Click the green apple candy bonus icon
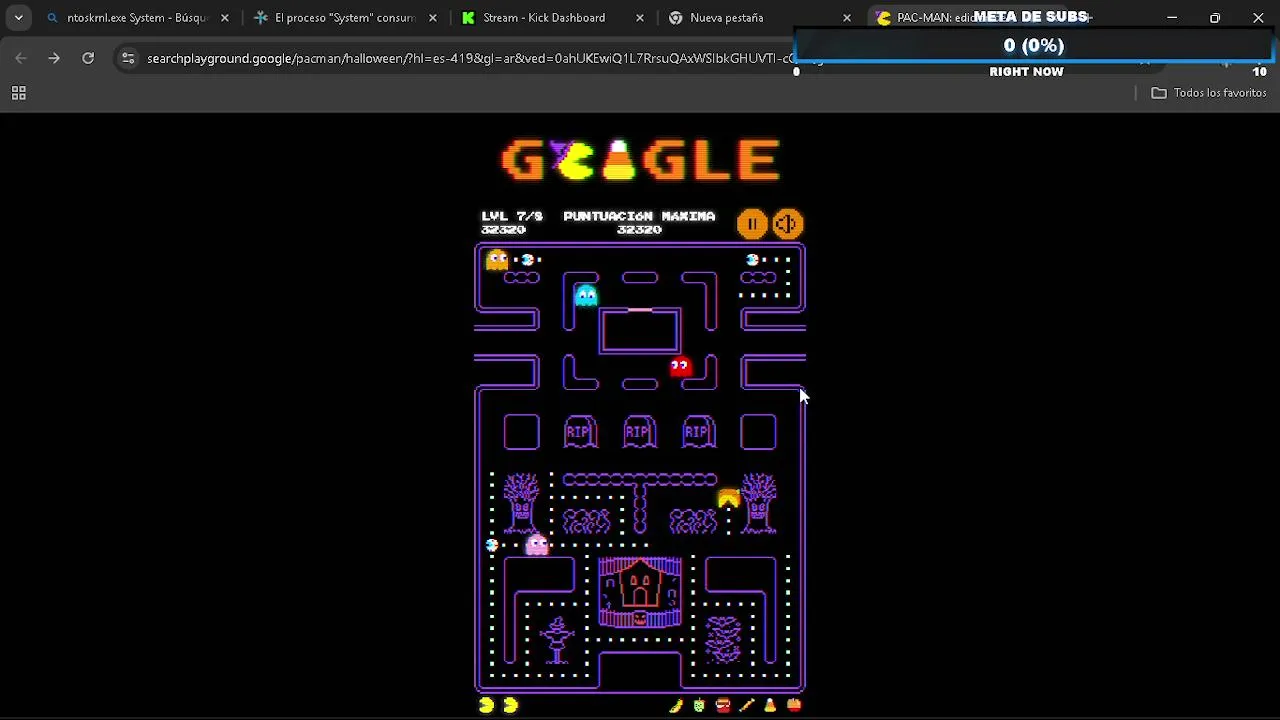 (x=699, y=706)
